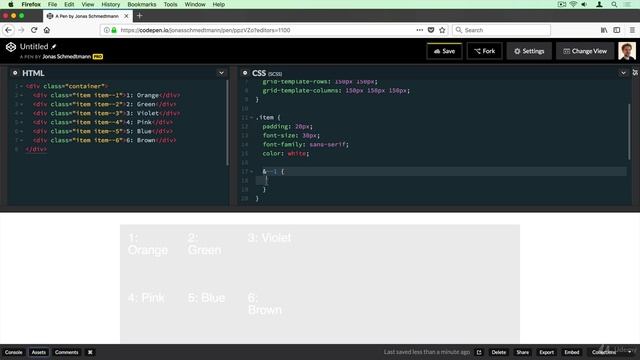Click the CodePen logo icon
640x360 pixels.
pos(11,47)
